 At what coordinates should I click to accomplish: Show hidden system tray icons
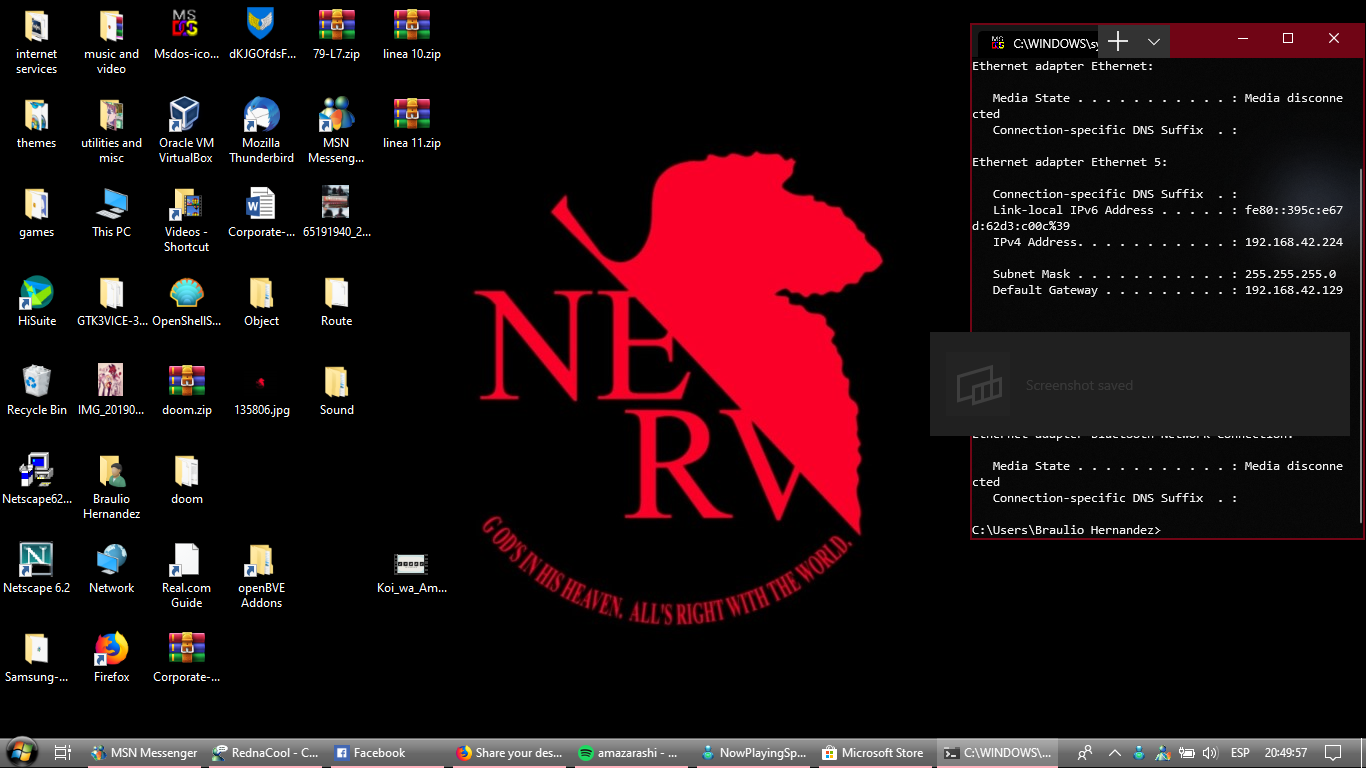(x=1115, y=753)
